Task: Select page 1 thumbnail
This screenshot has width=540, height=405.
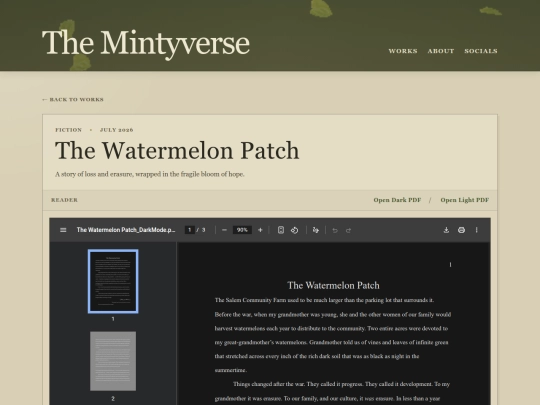Action: [113, 281]
